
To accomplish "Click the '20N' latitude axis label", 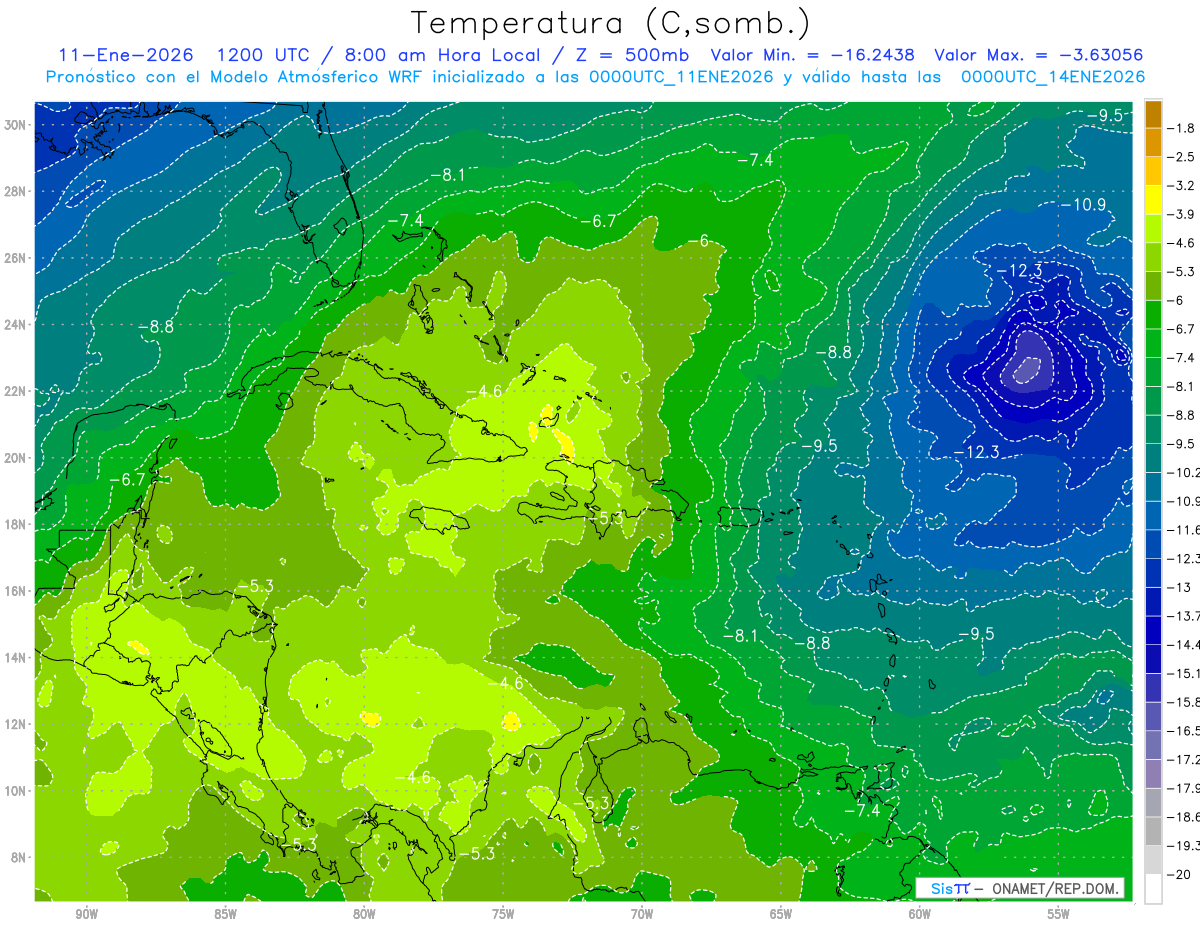I will point(17,458).
